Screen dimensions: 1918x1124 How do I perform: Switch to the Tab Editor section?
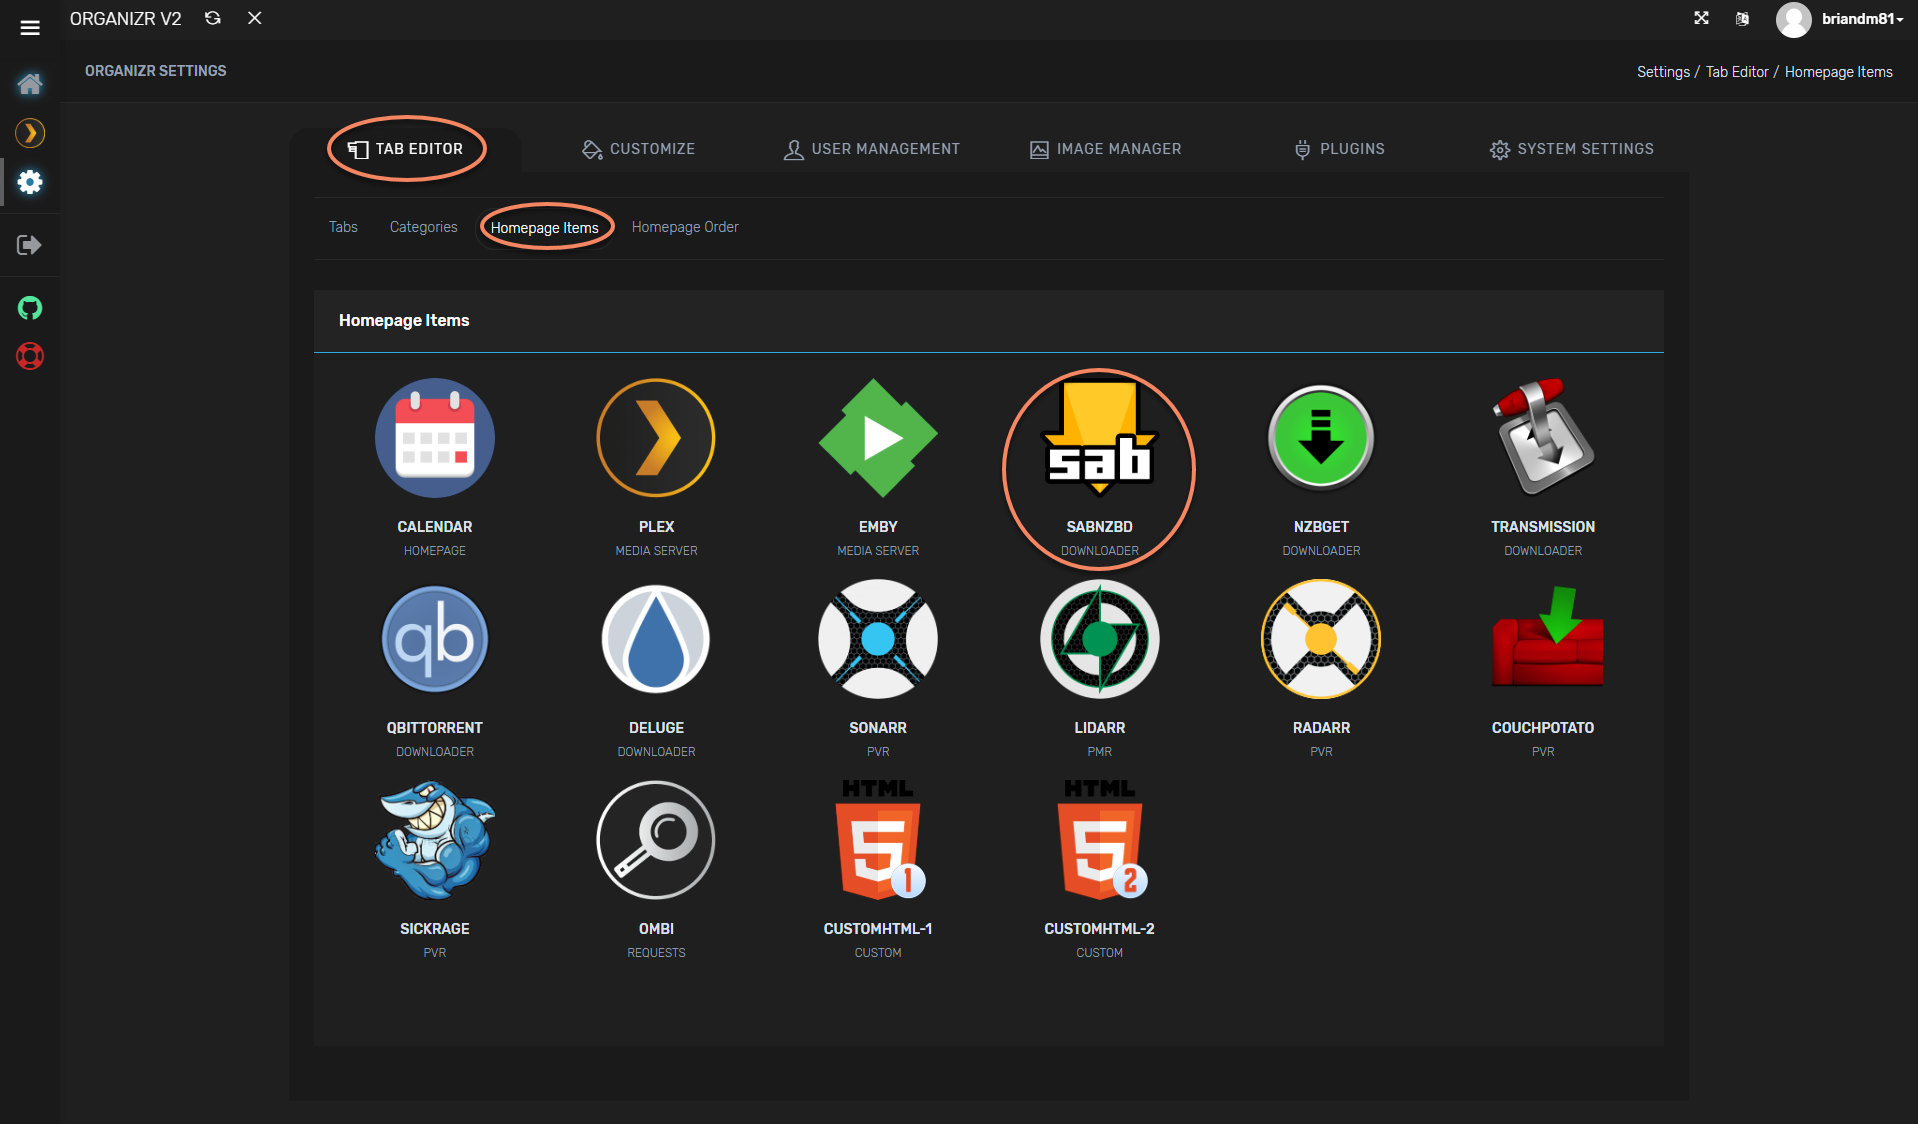406,149
